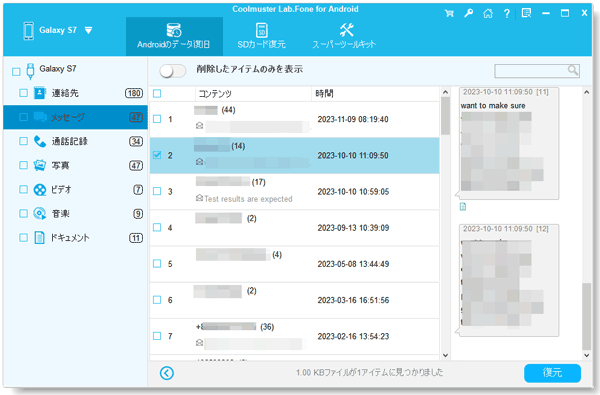600x395 pixels.
Task: Click the USB device icon in tree
Action: (x=30, y=72)
